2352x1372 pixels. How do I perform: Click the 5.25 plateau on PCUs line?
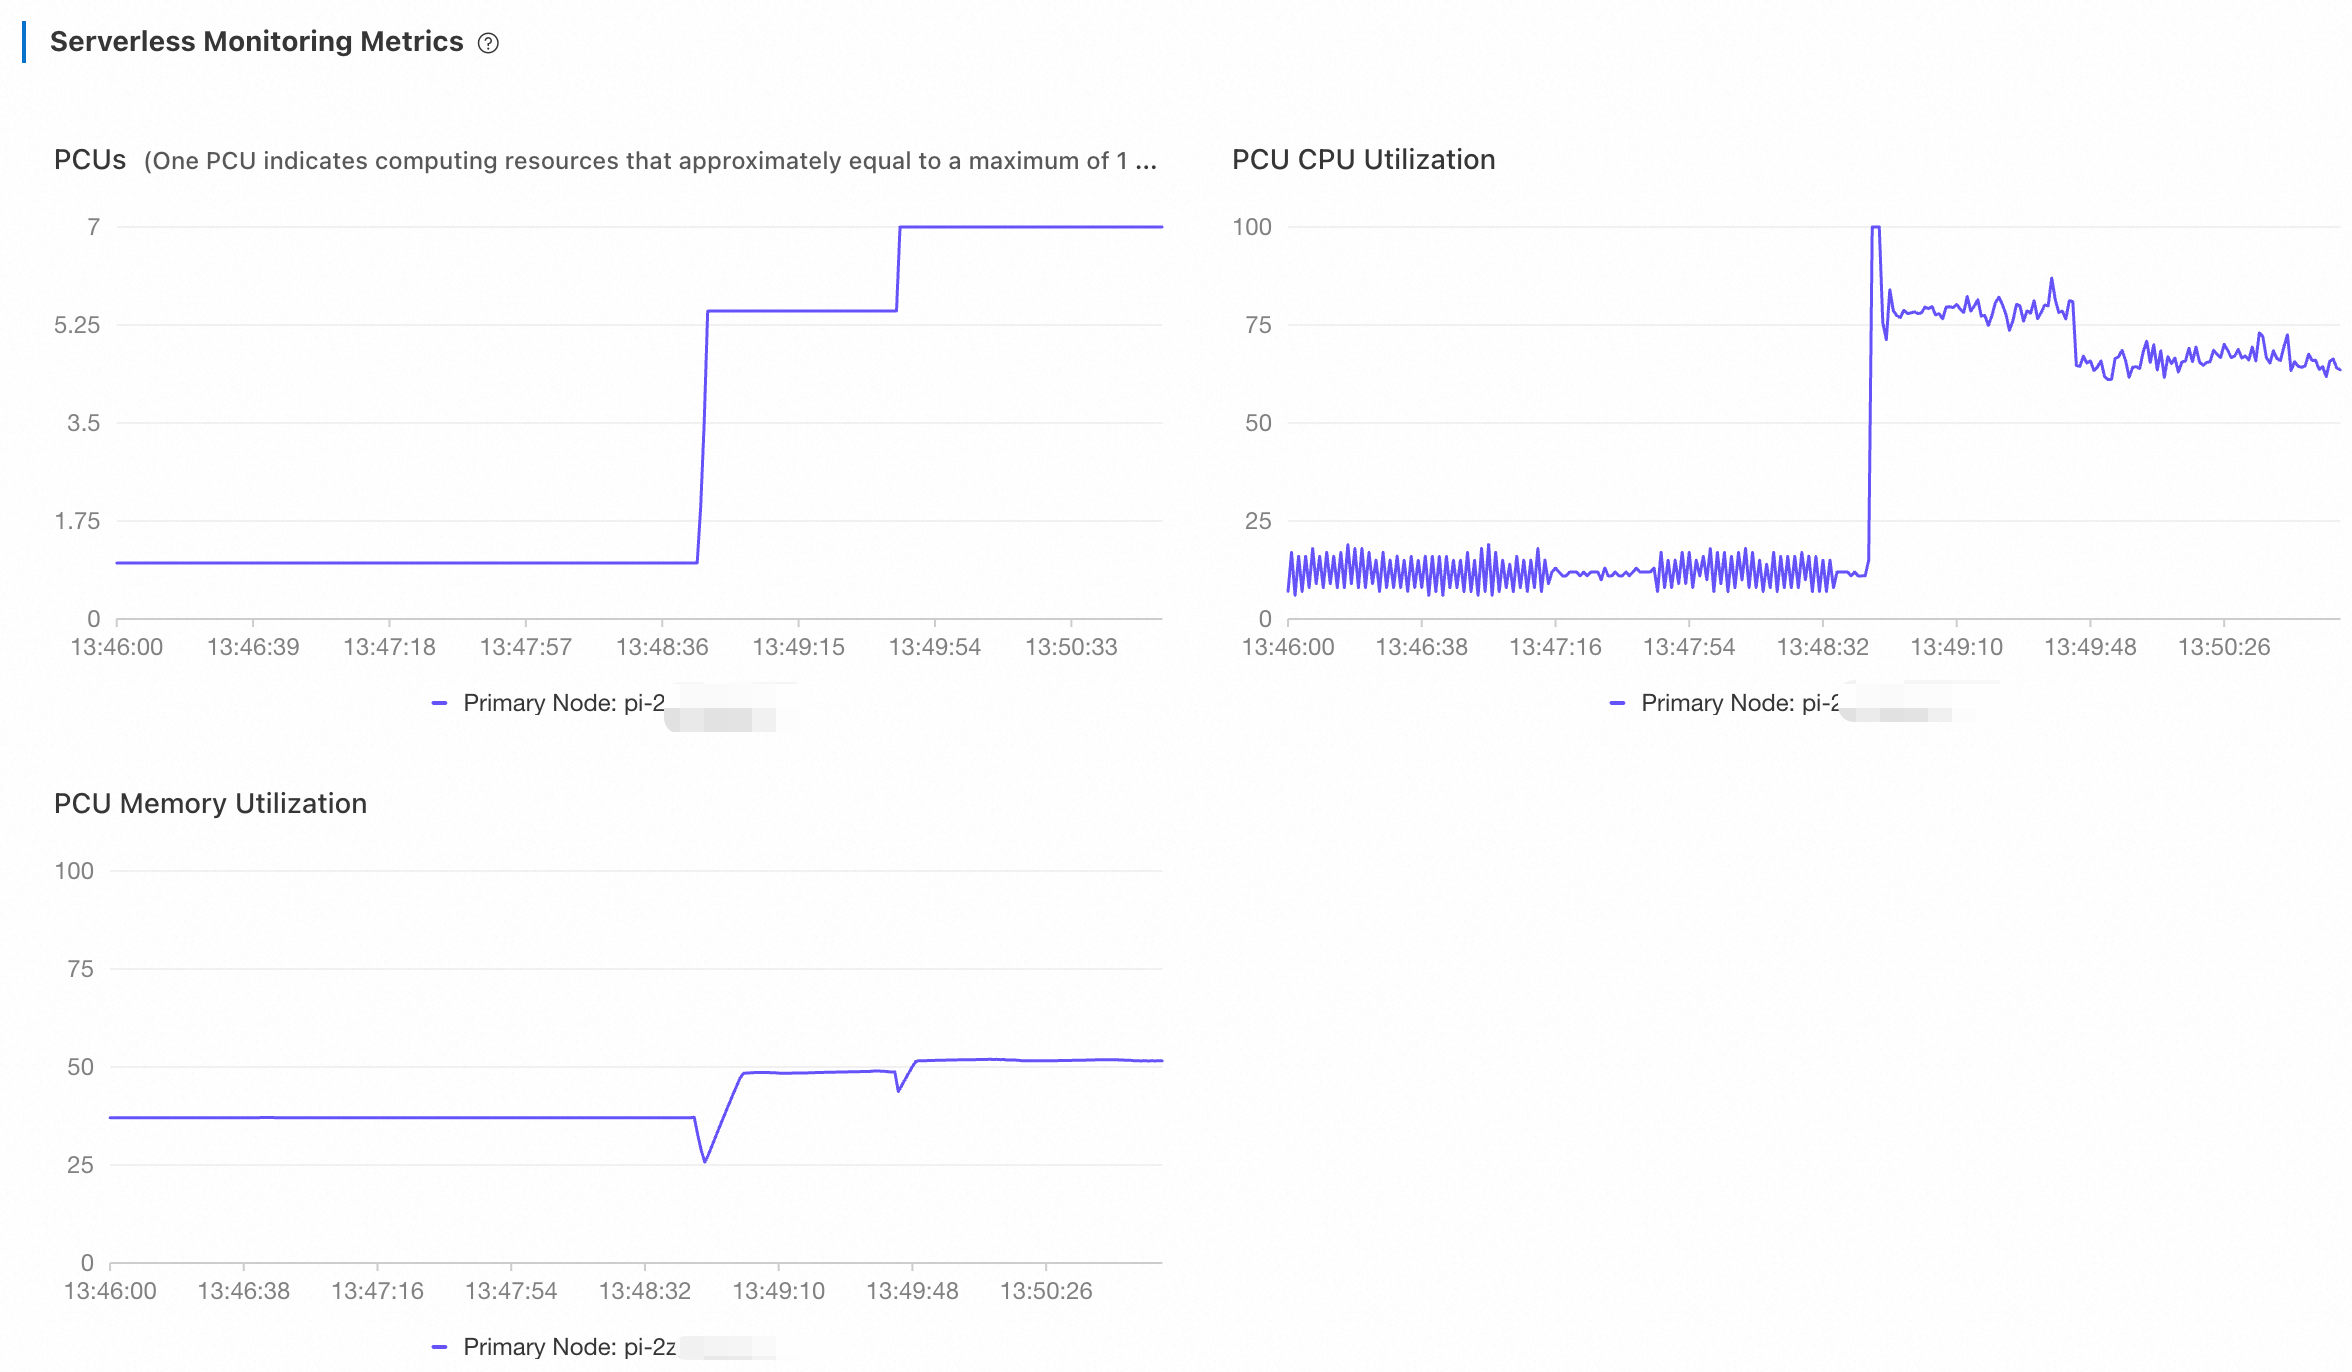click(x=800, y=311)
